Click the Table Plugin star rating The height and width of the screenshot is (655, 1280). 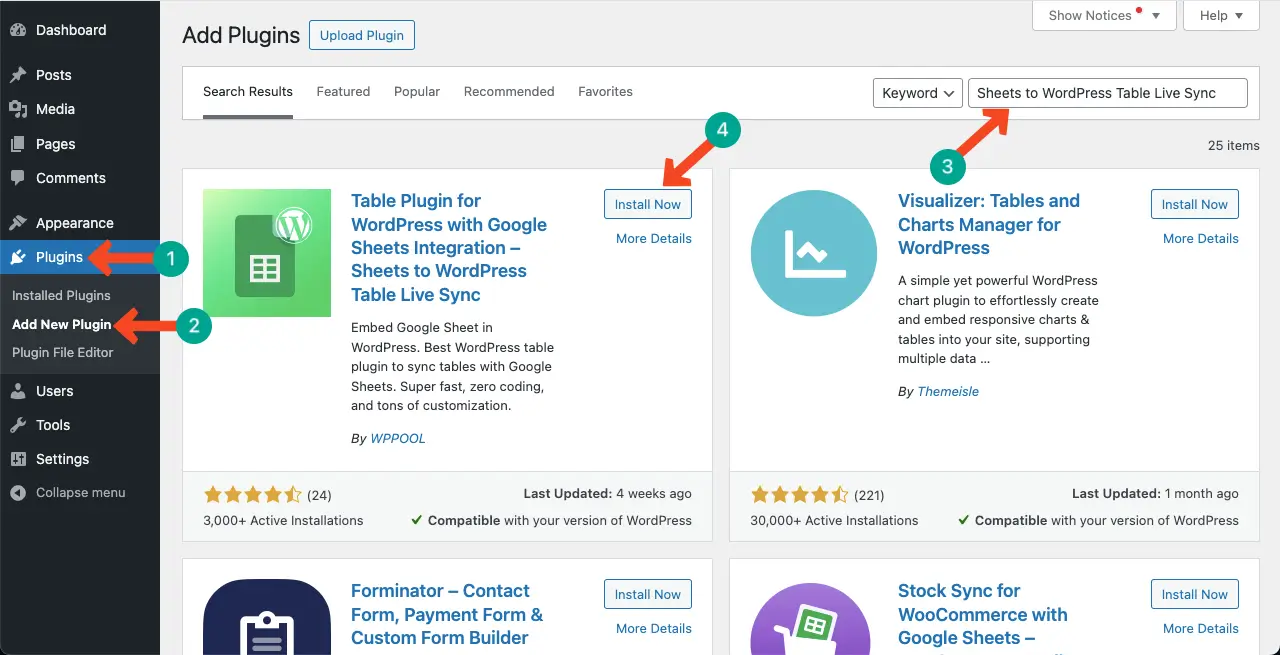pos(253,495)
